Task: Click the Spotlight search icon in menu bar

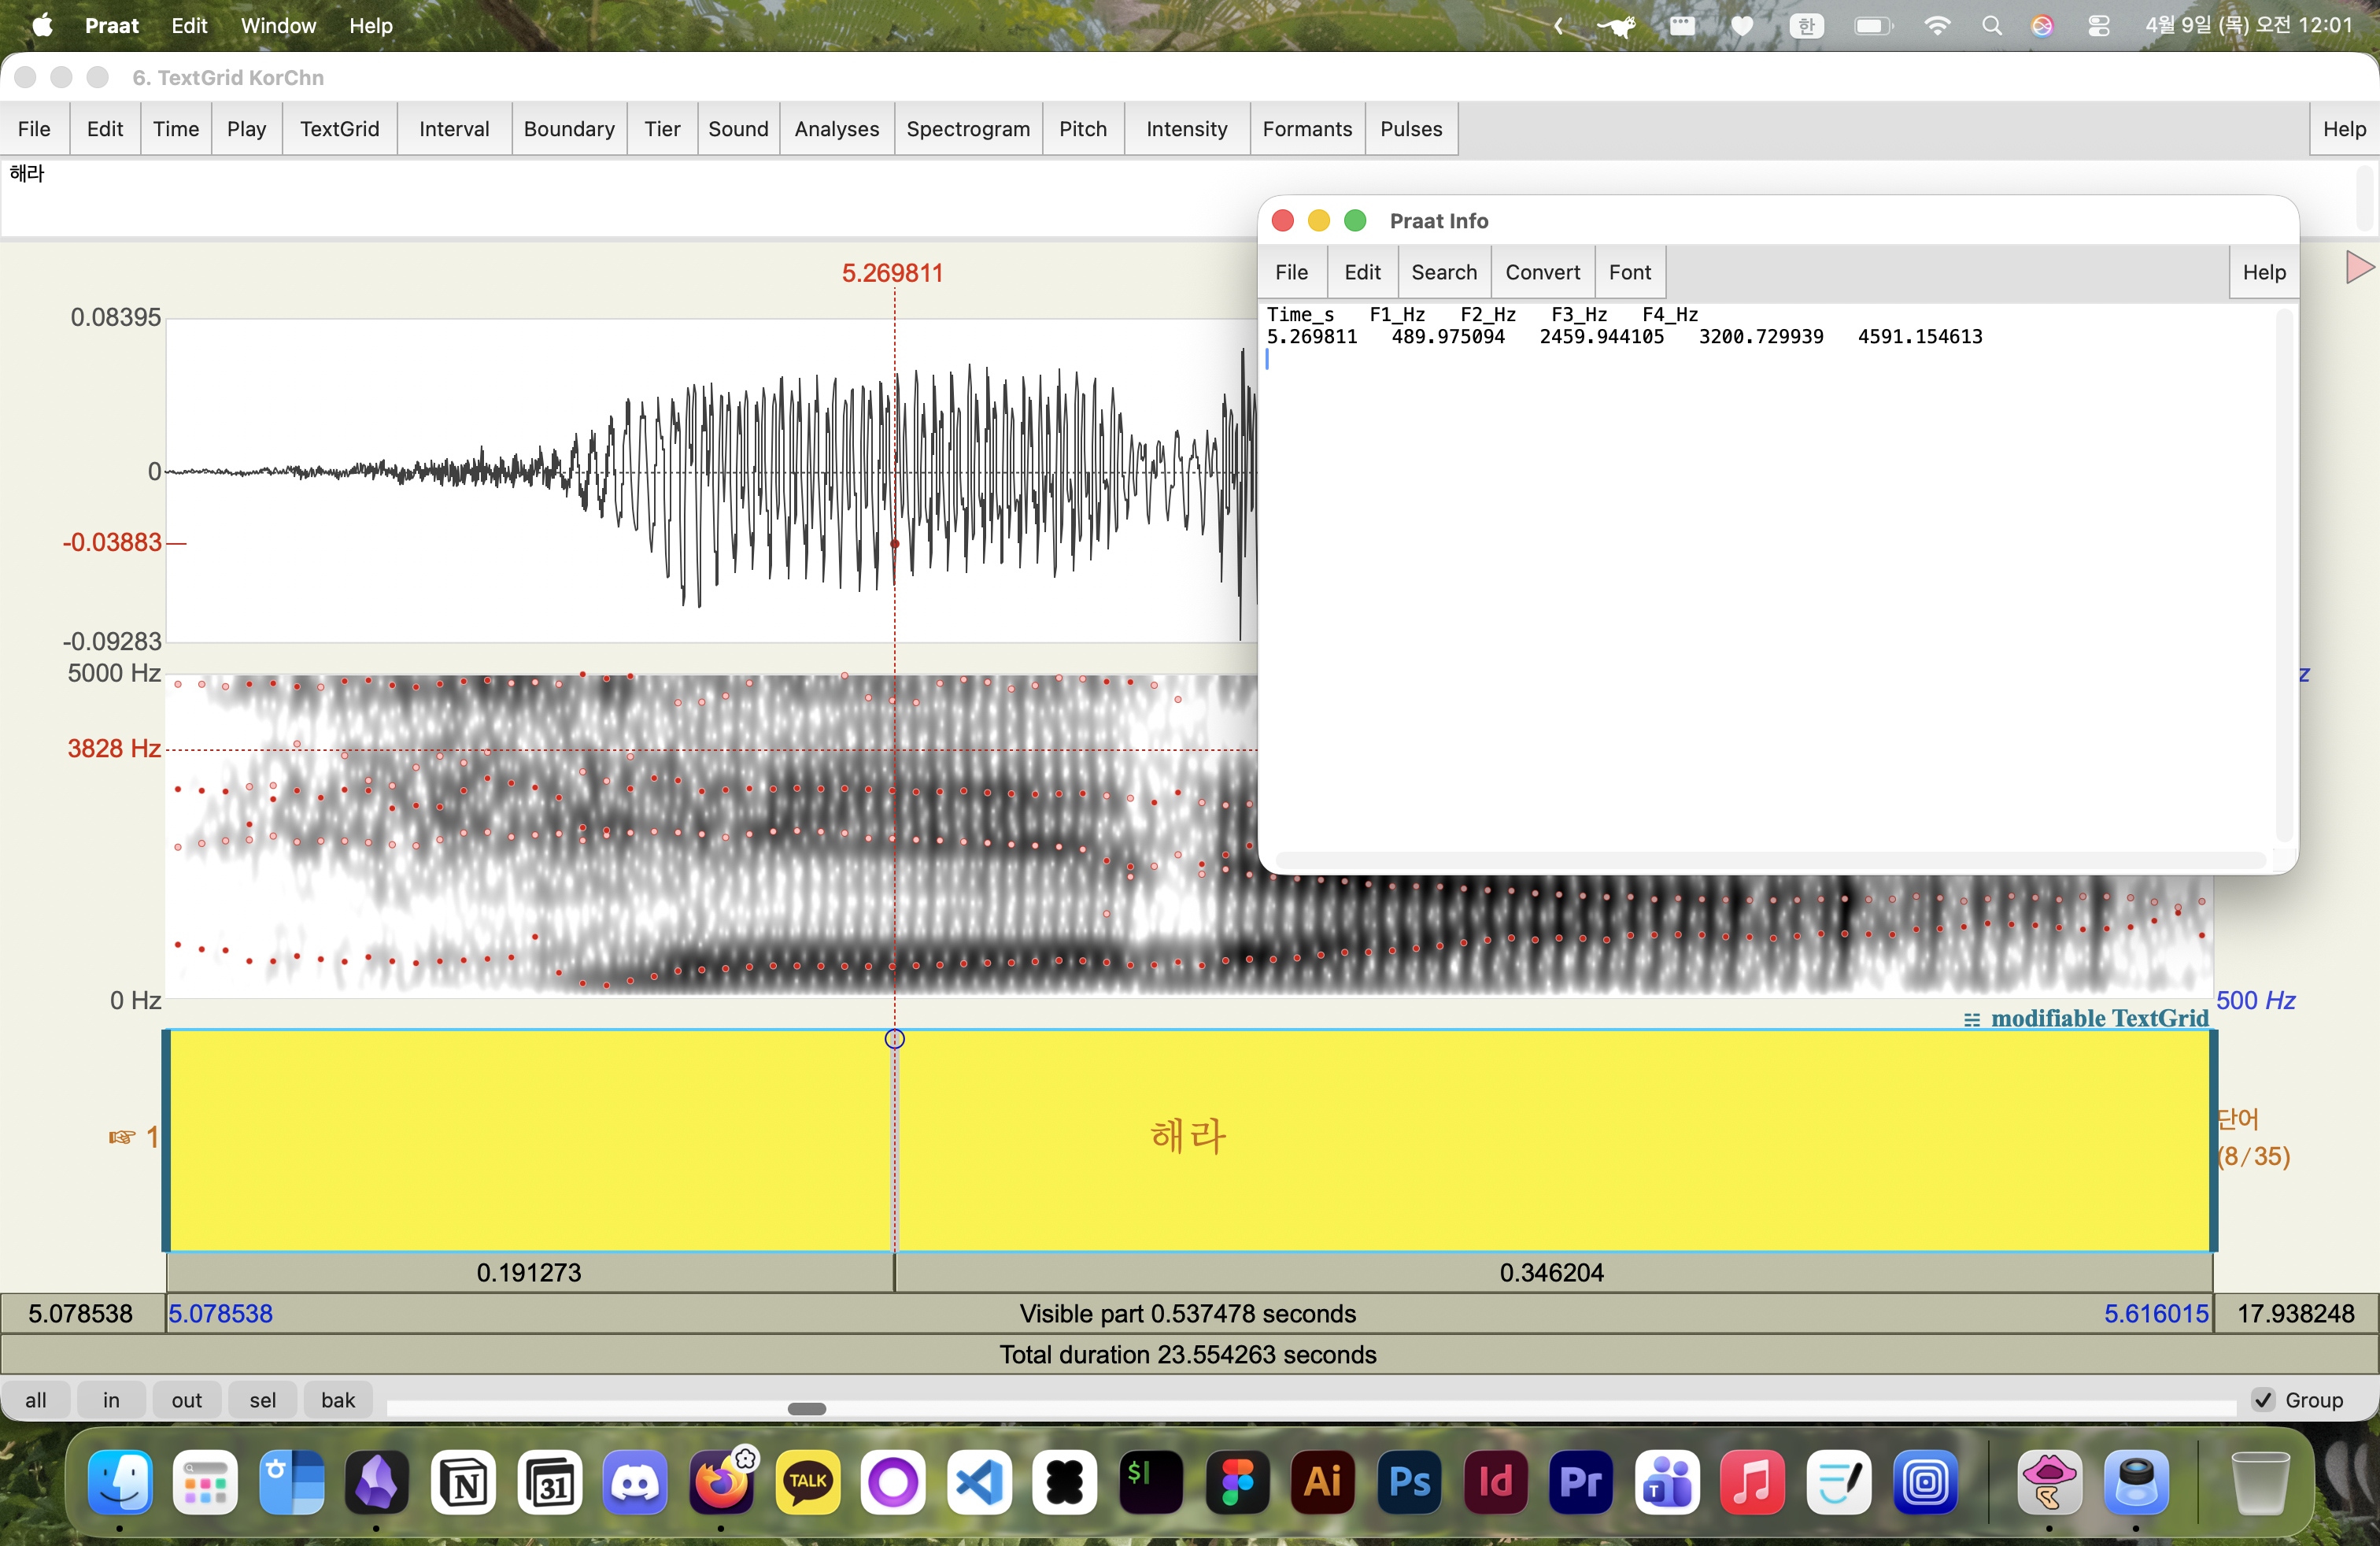Action: (x=1991, y=26)
